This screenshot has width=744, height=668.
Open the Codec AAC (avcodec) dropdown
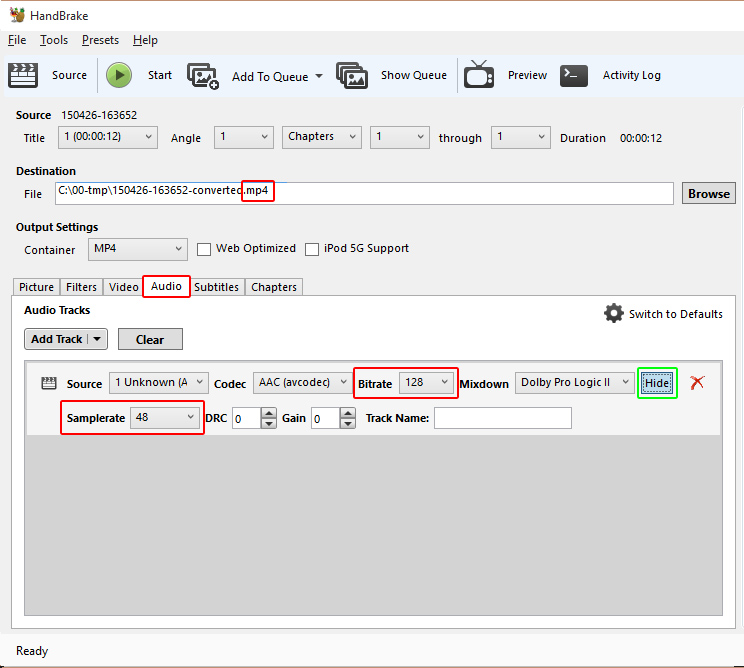302,382
